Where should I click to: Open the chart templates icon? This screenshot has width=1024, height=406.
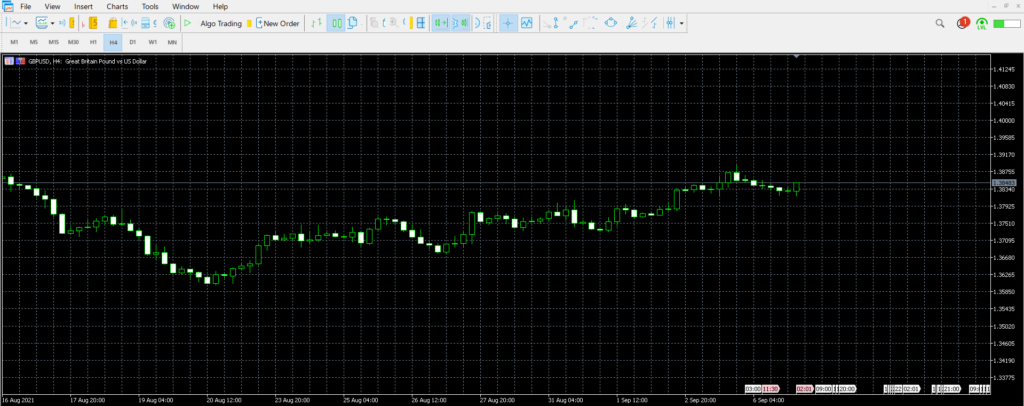coord(42,23)
